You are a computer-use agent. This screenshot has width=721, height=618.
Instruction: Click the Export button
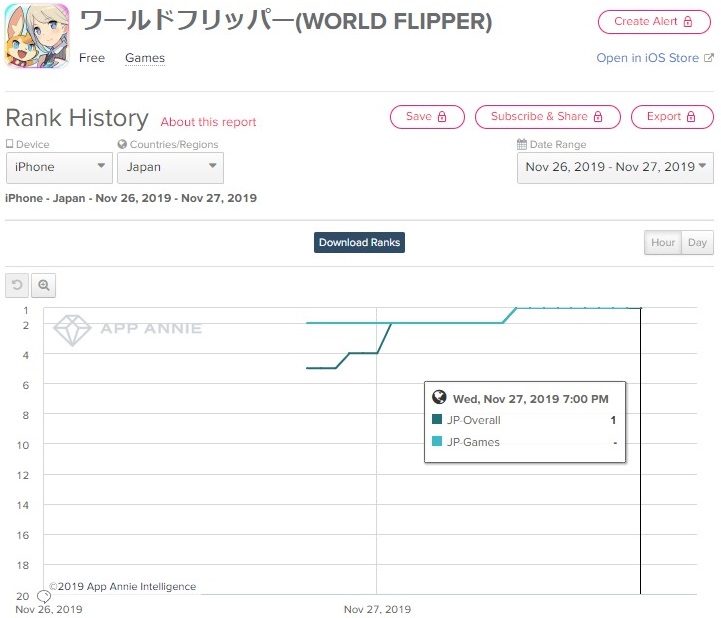click(672, 117)
